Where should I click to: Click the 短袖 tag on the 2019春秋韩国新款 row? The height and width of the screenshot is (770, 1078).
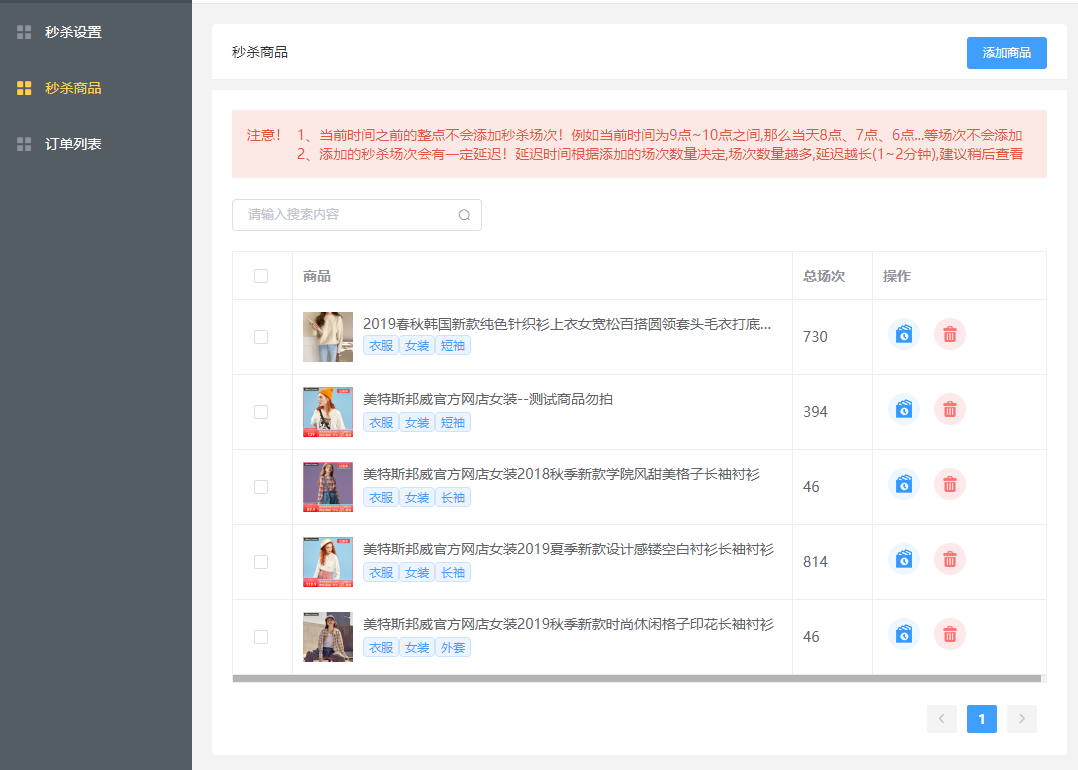tap(453, 346)
